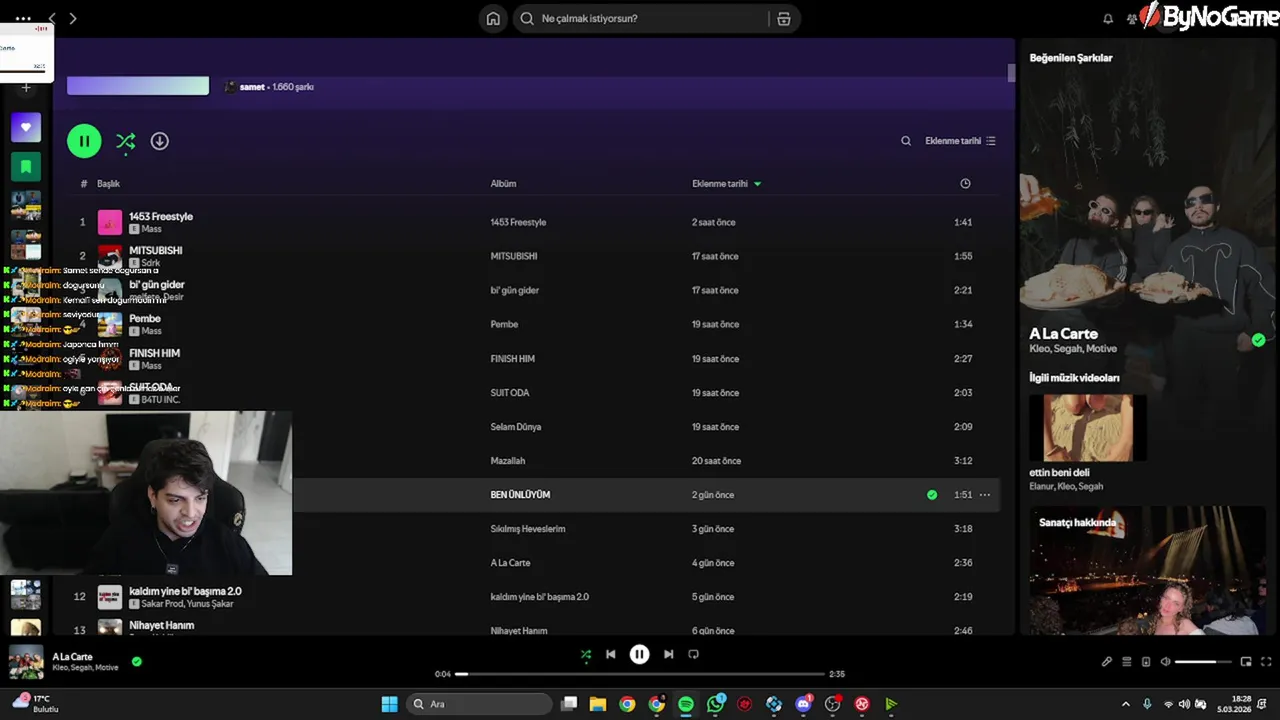Open File Explorer from the taskbar
The width and height of the screenshot is (1280, 720).
[x=598, y=704]
